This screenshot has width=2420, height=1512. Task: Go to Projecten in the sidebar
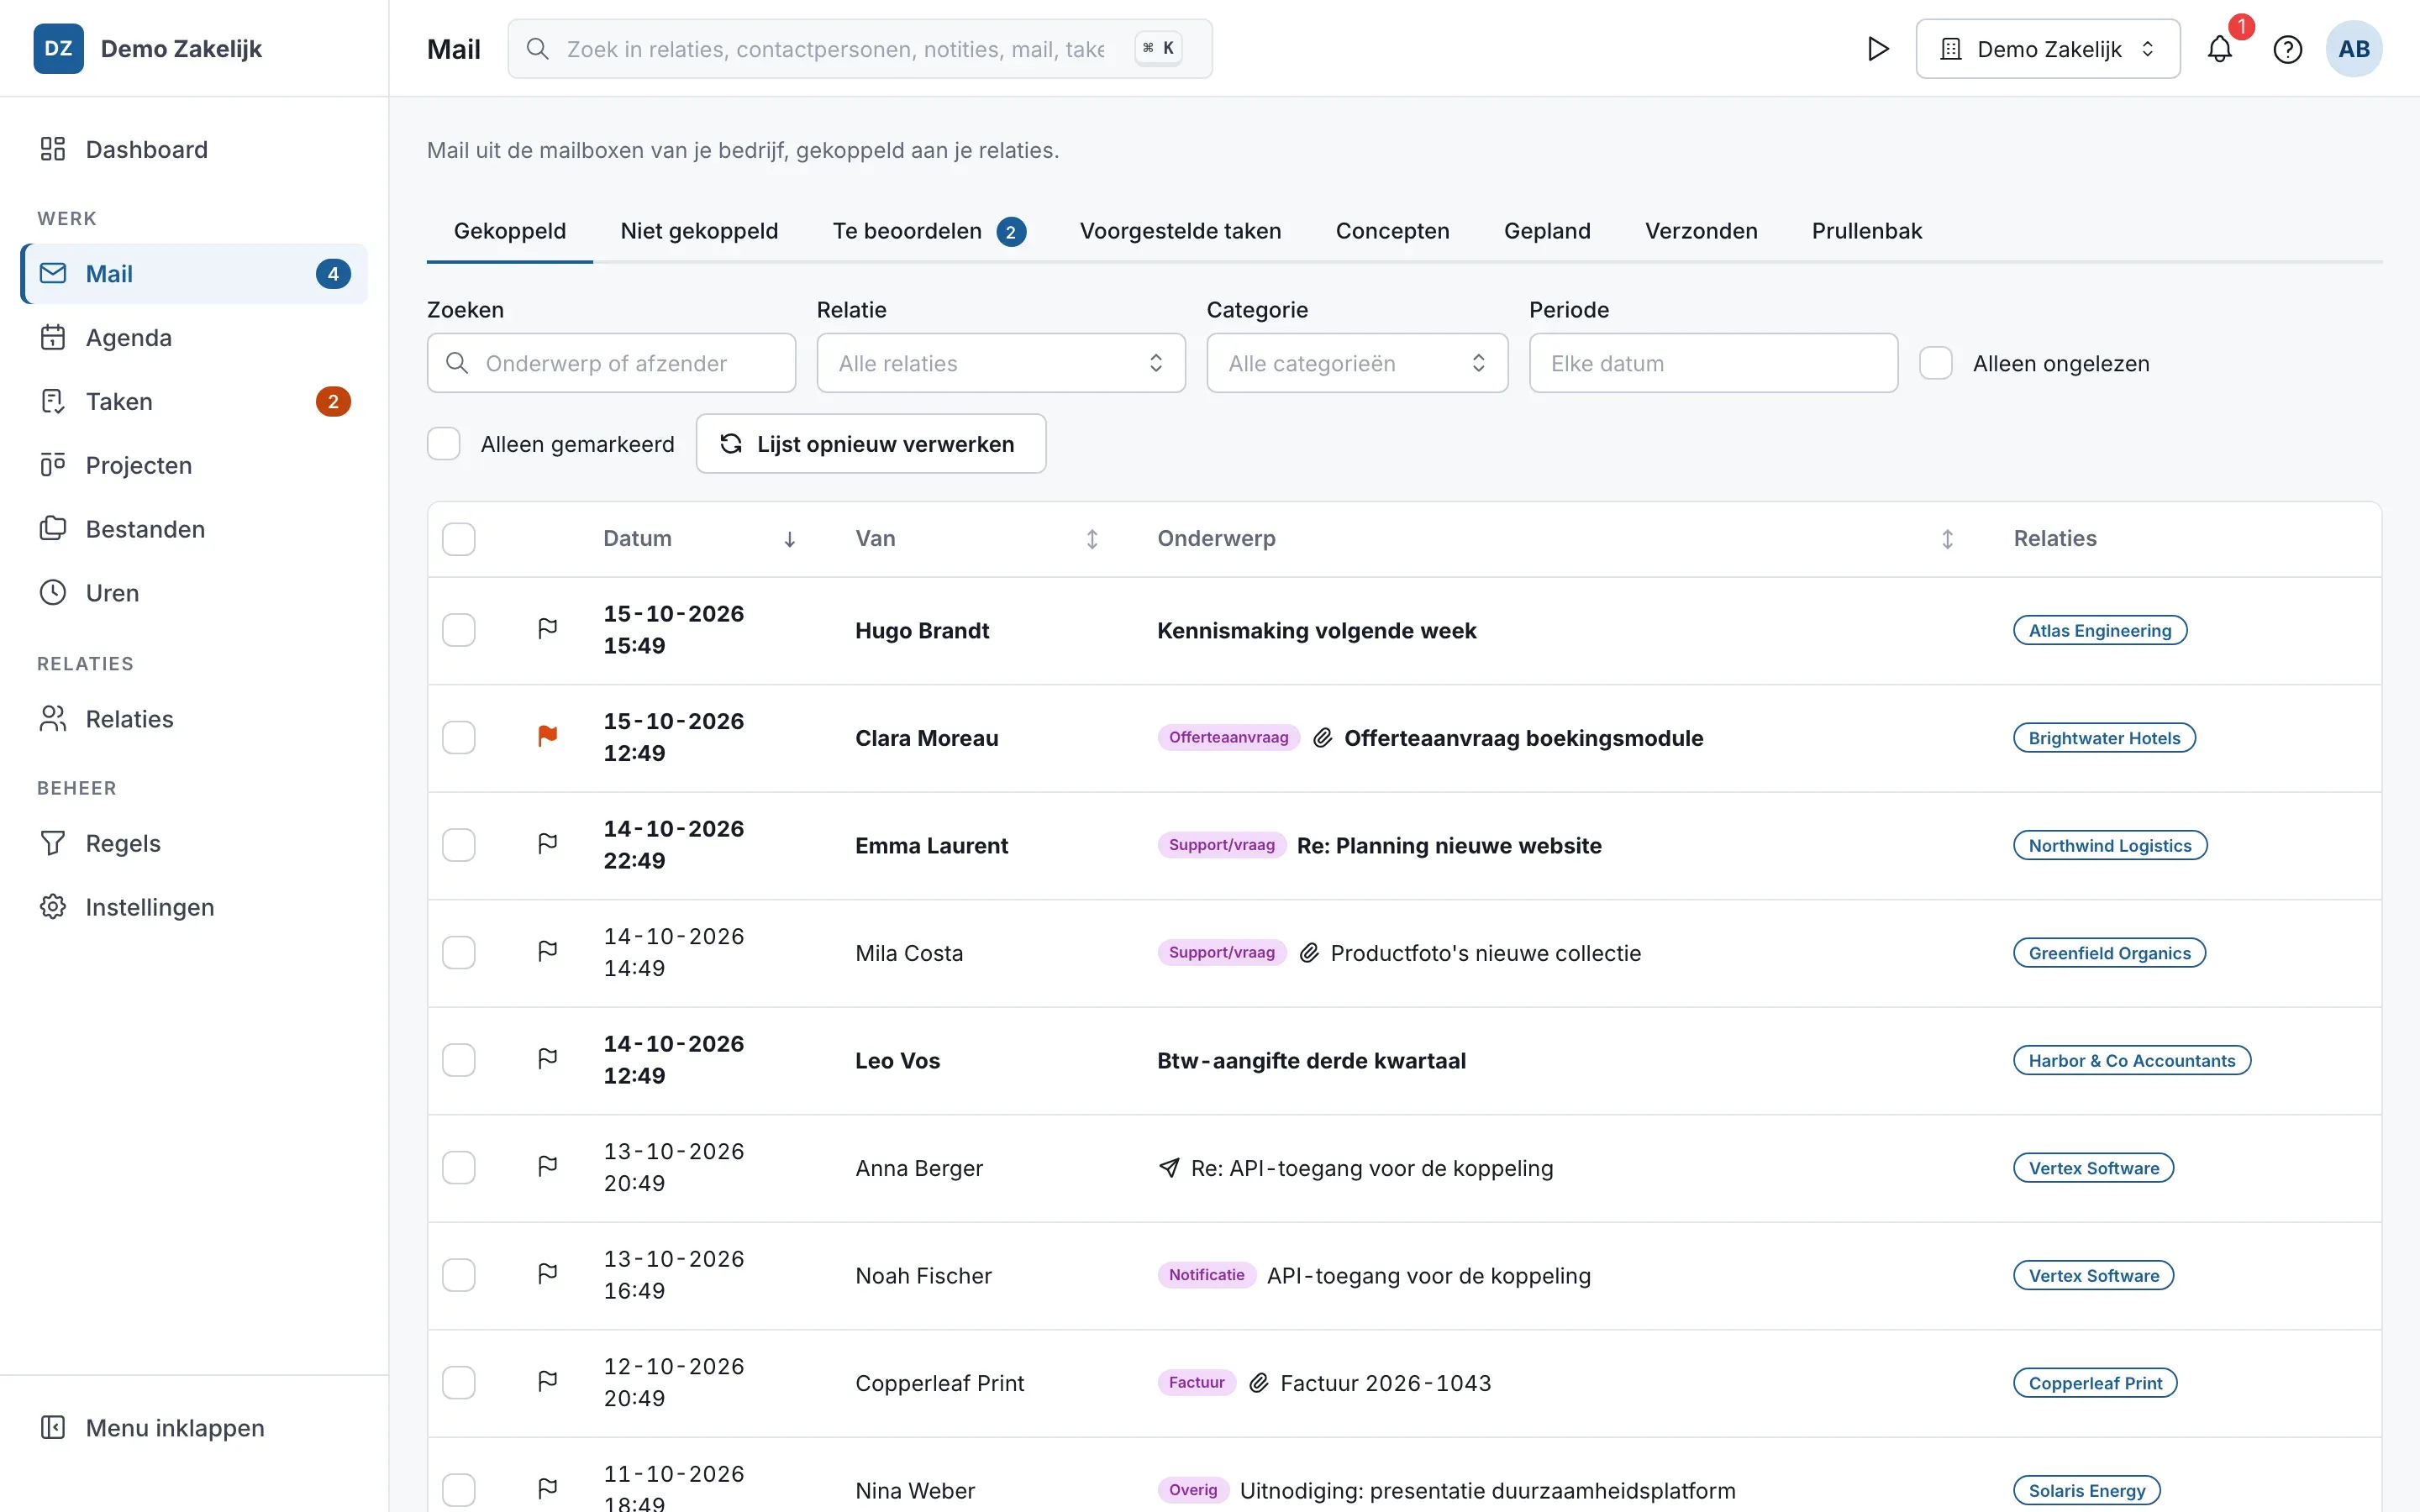click(194, 465)
